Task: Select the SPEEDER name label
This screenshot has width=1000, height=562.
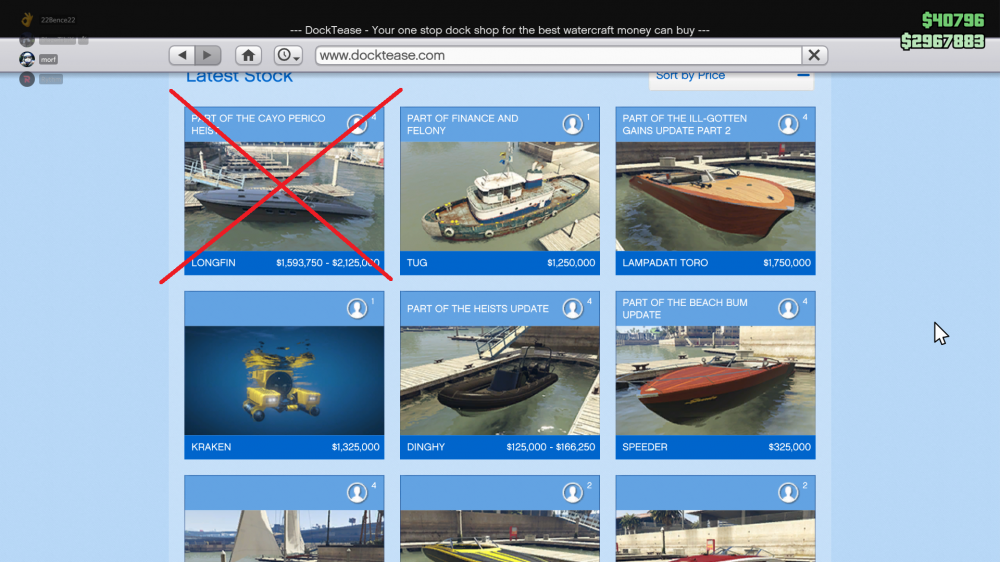Action: click(645, 447)
